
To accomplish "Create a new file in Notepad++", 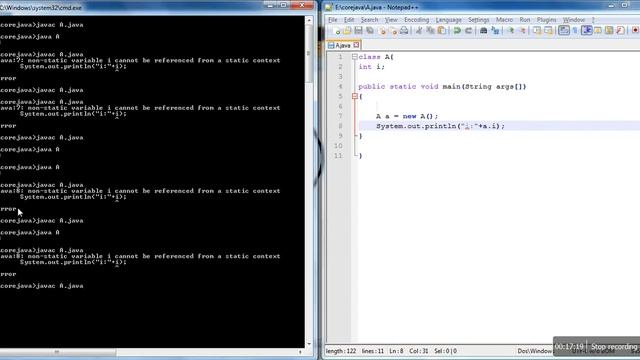I will 336,31.
